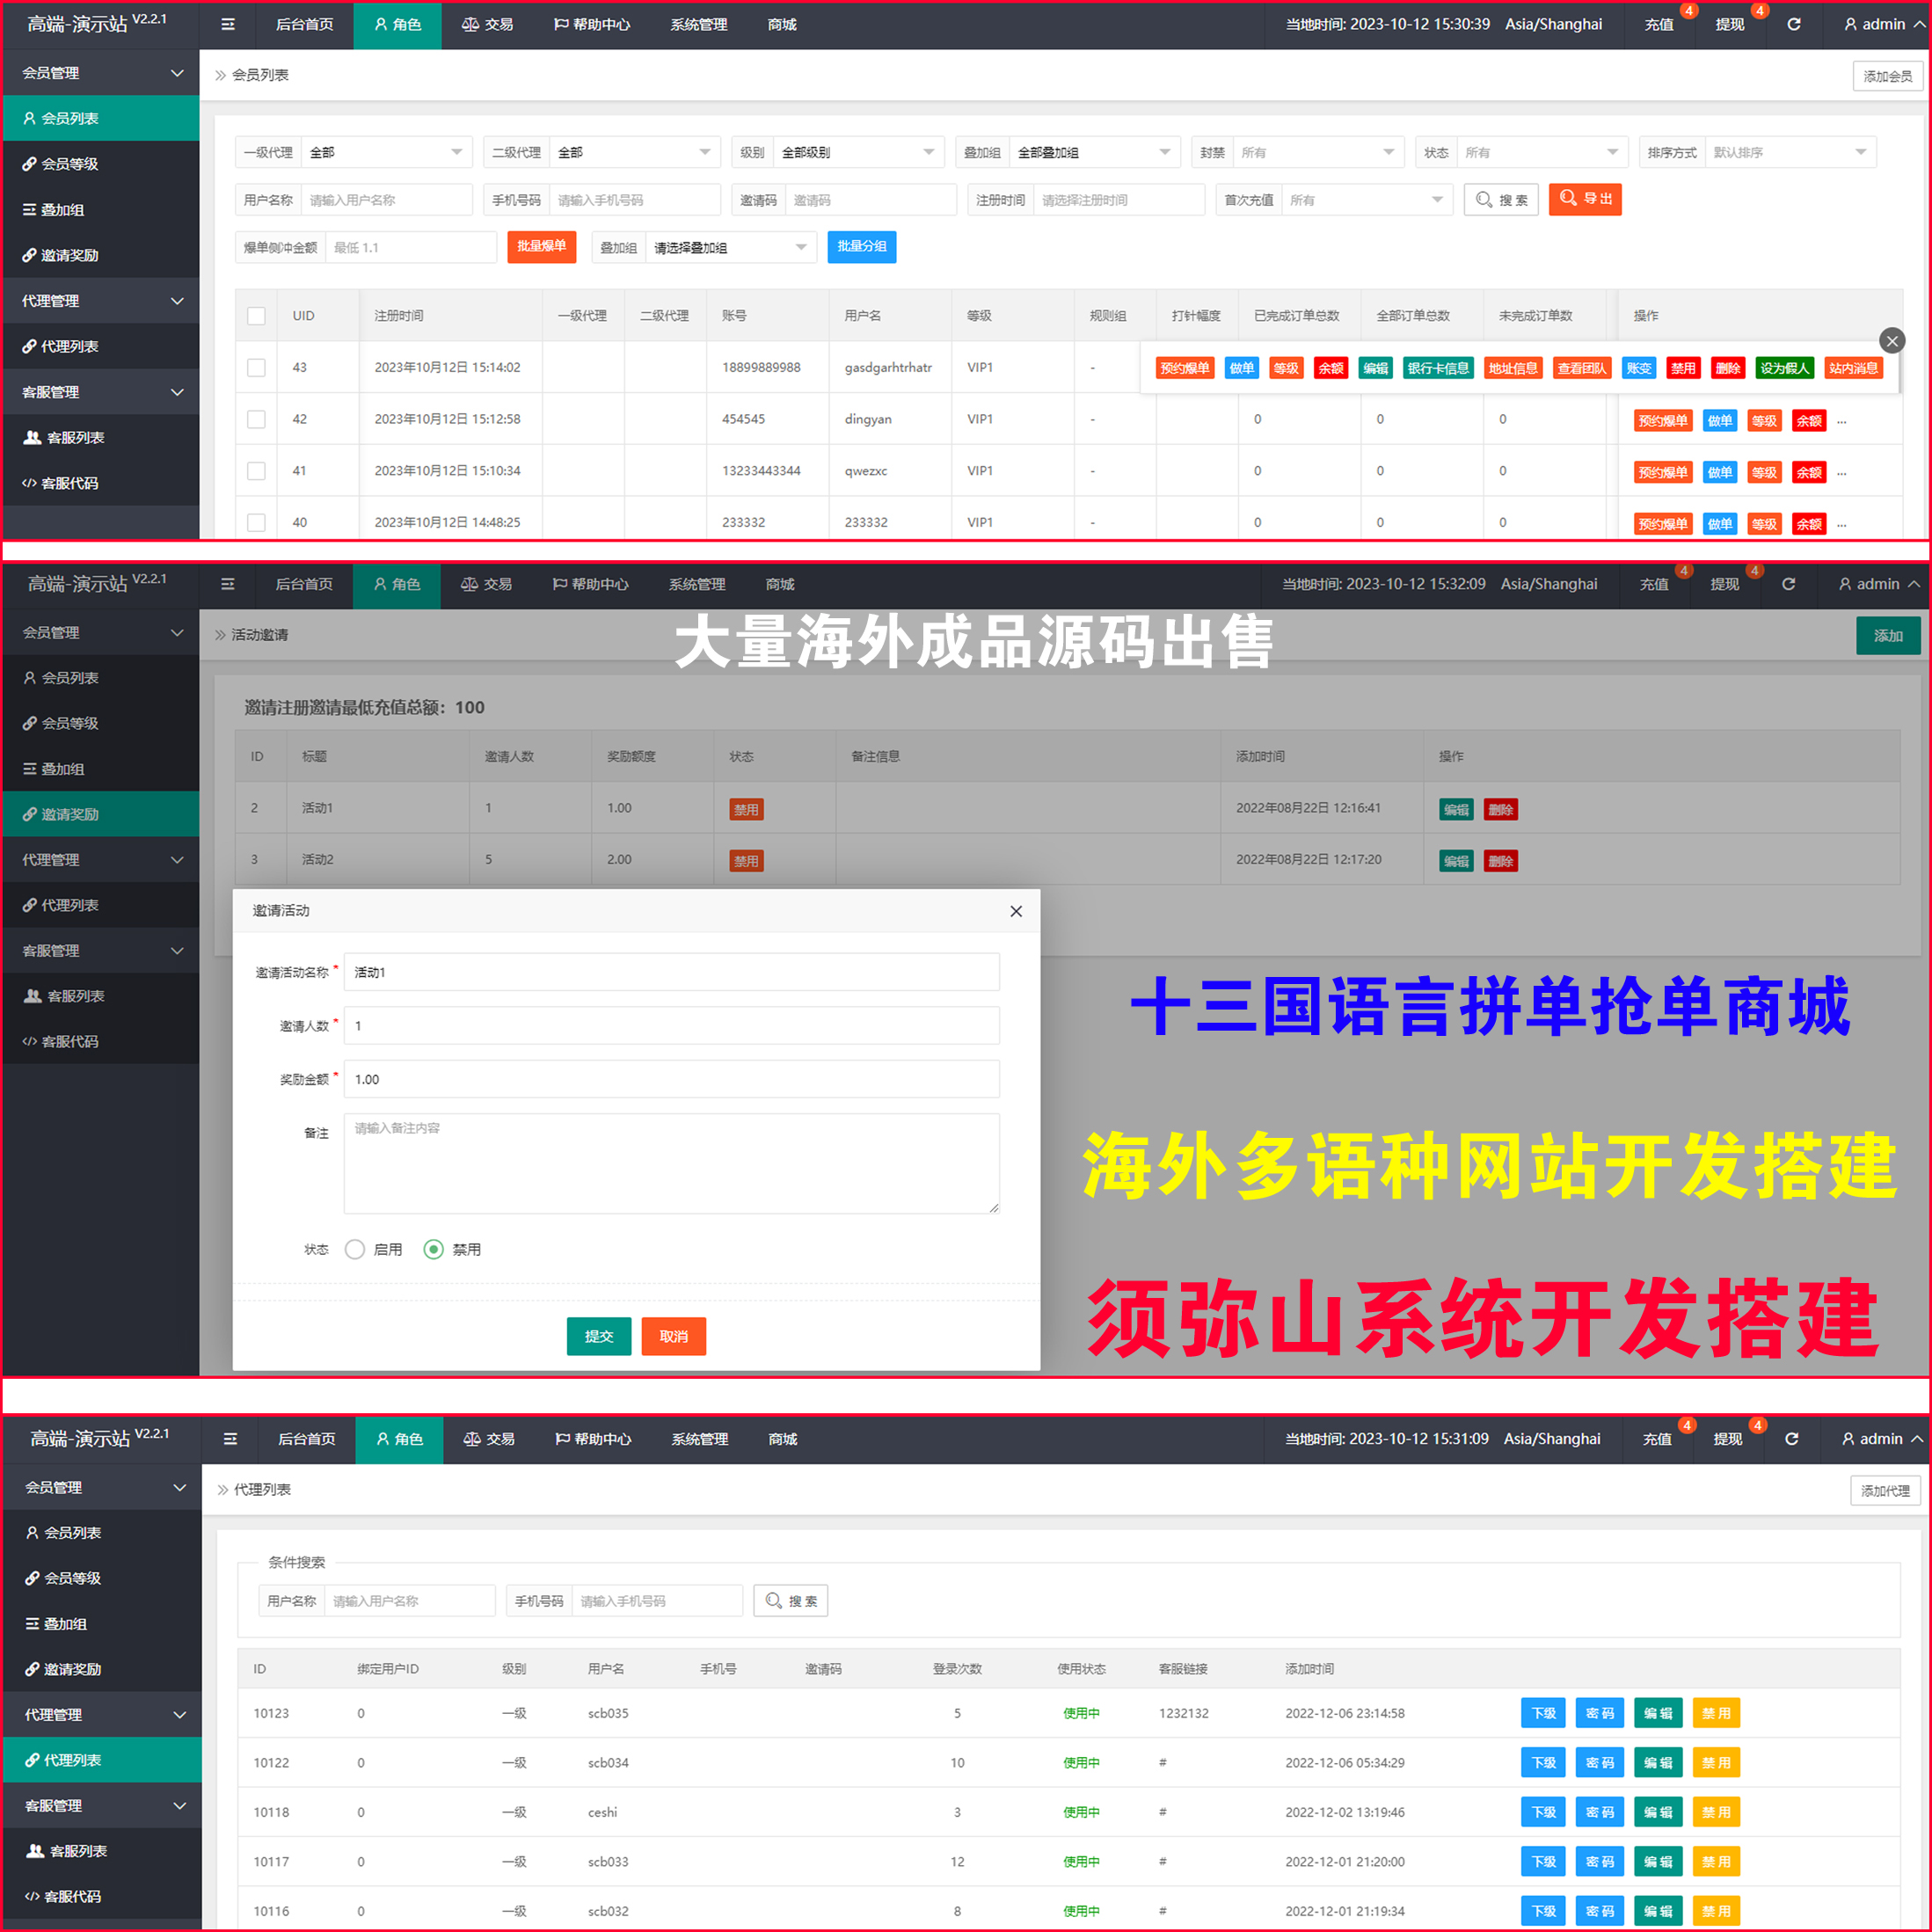Click 下级 button for agent scb035

(1543, 1713)
